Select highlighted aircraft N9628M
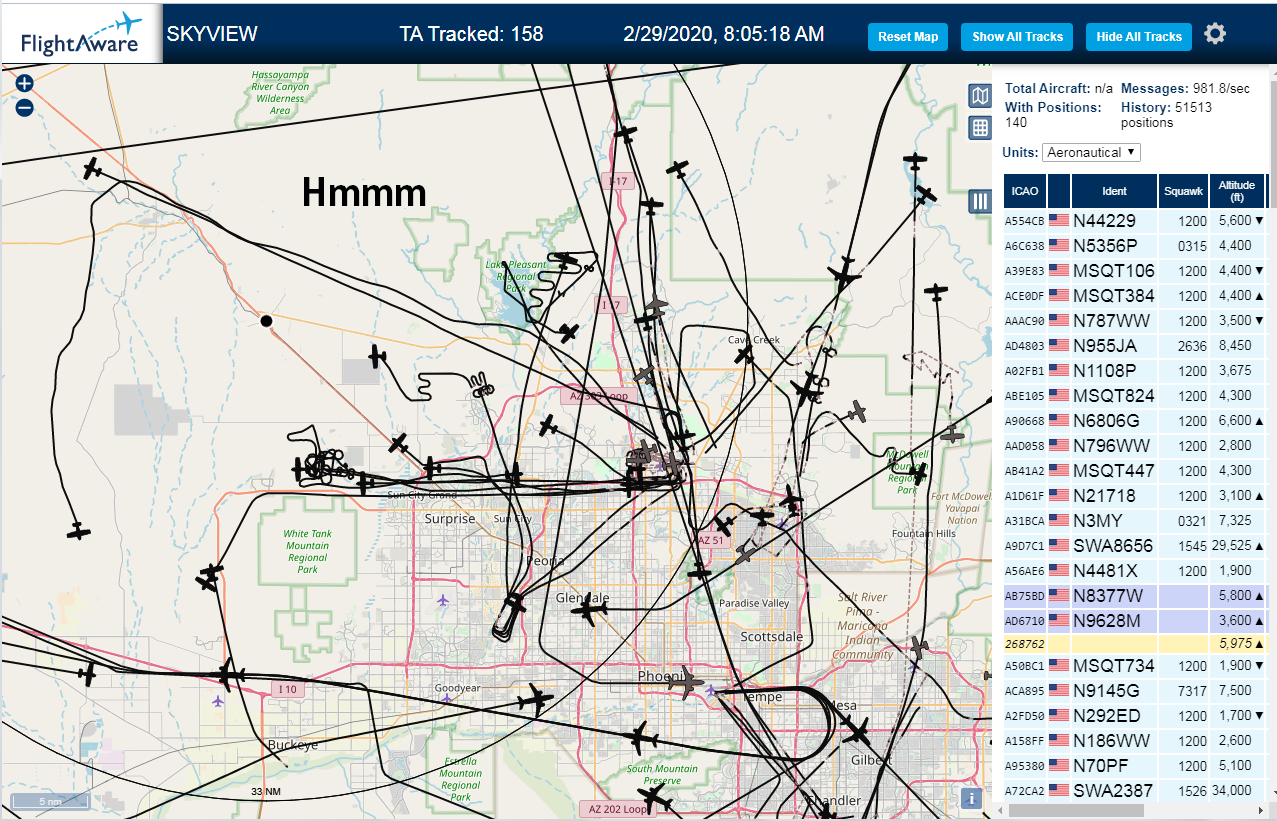The width and height of the screenshot is (1277, 821). (1135, 621)
